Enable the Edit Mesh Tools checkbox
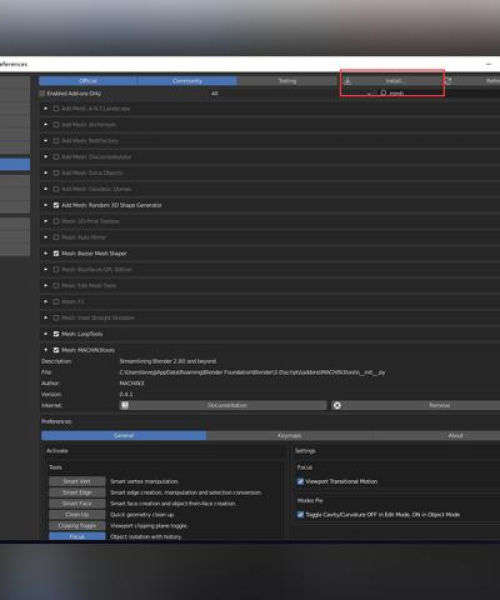This screenshot has width=500, height=600. [x=56, y=285]
